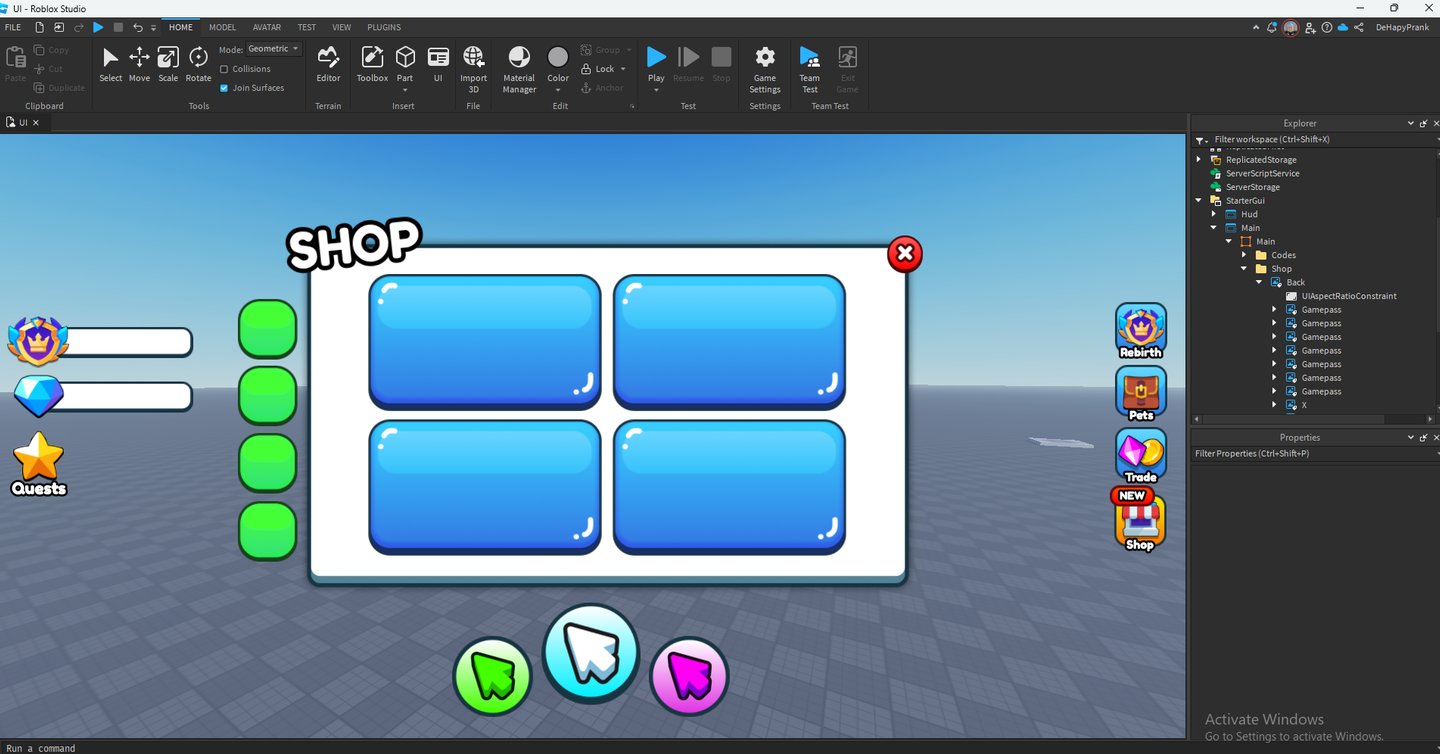
Task: Select the Move tool
Action: pyautogui.click(x=139, y=64)
